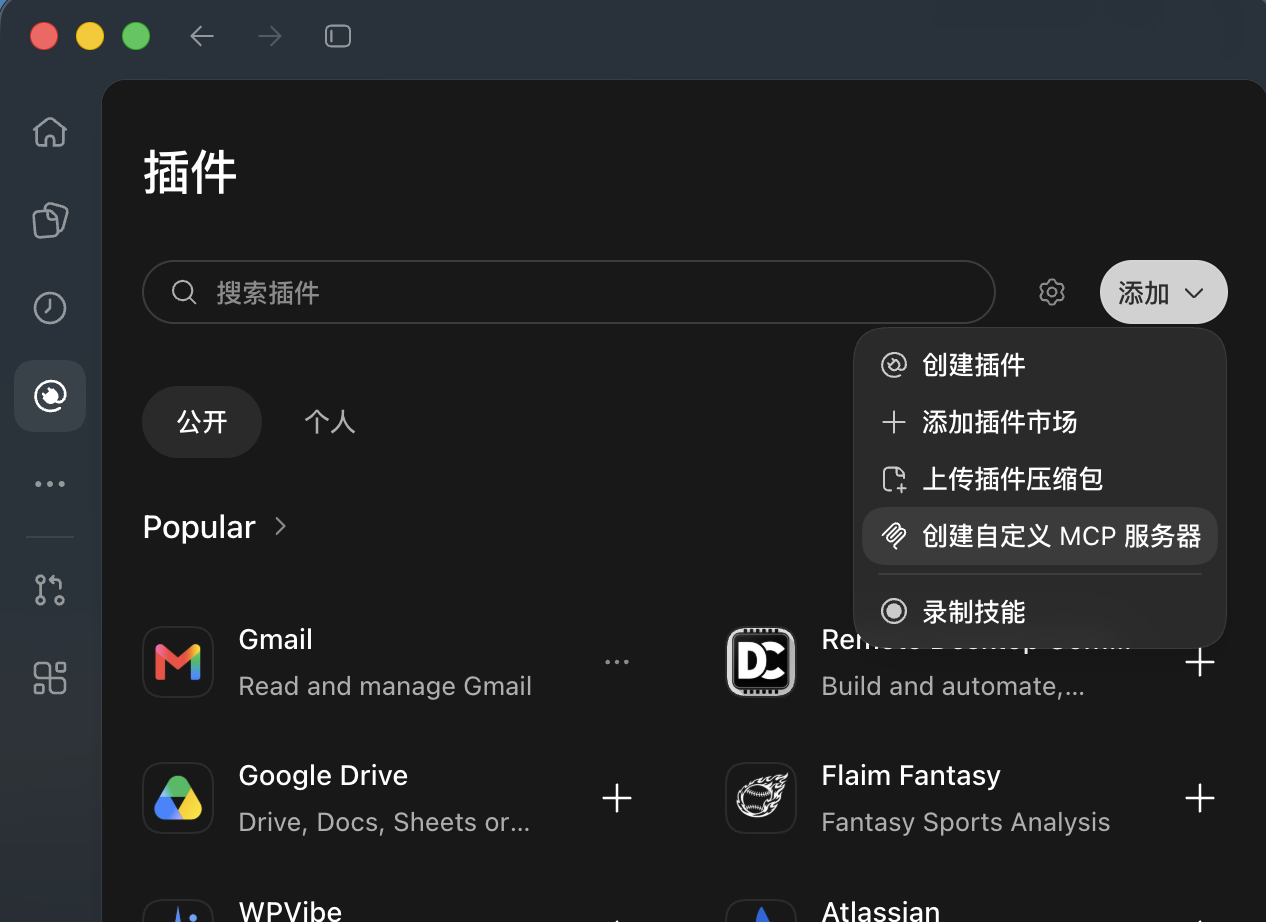This screenshot has width=1266, height=922.
Task: Open the Gmail plugin title
Action: pyautogui.click(x=276, y=640)
